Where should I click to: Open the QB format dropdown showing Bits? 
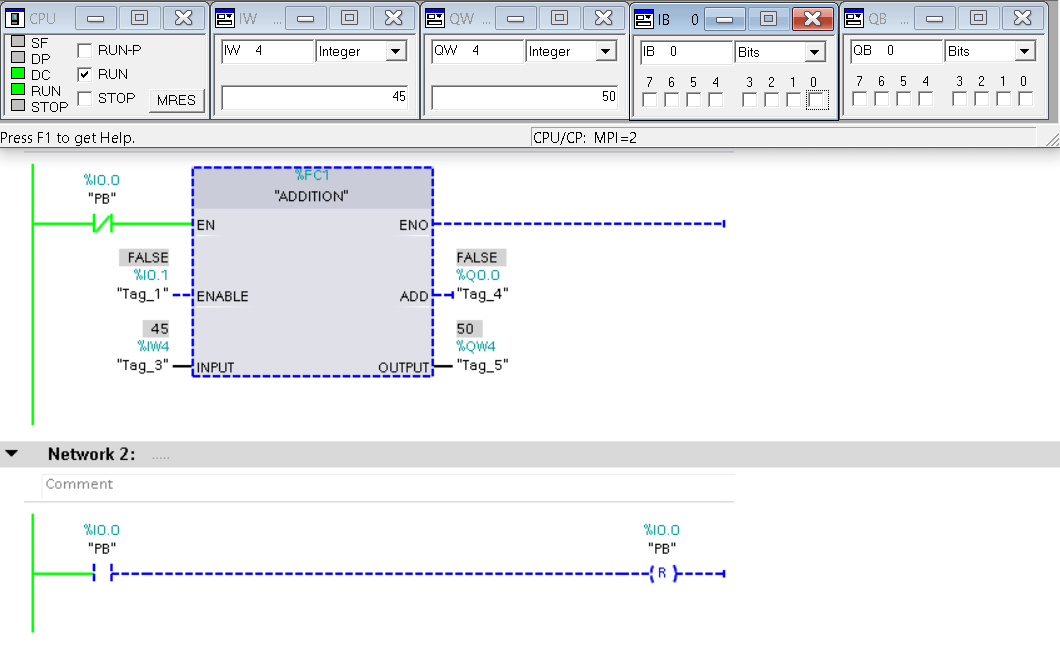click(1025, 51)
